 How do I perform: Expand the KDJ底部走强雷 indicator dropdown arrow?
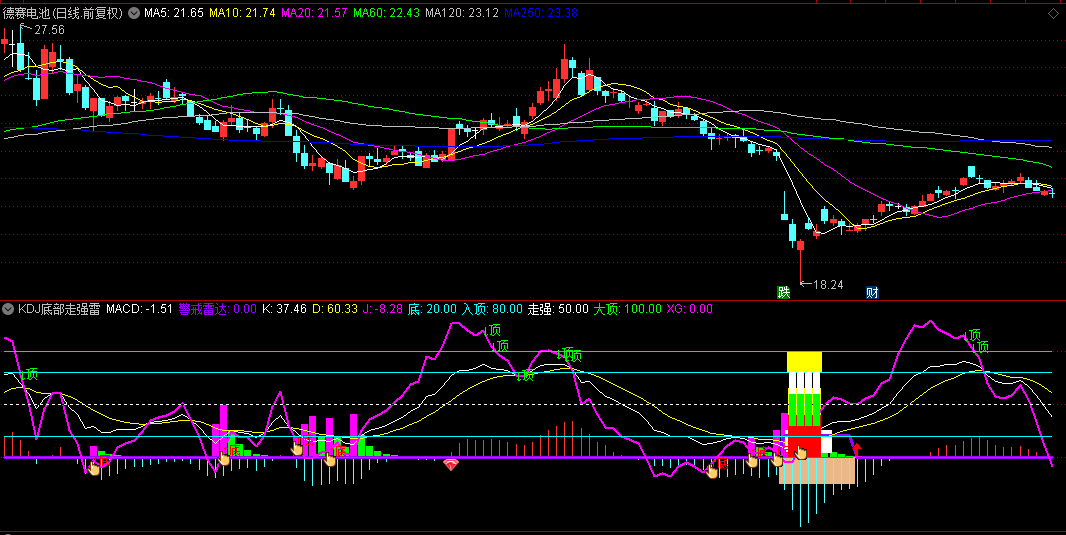8,309
